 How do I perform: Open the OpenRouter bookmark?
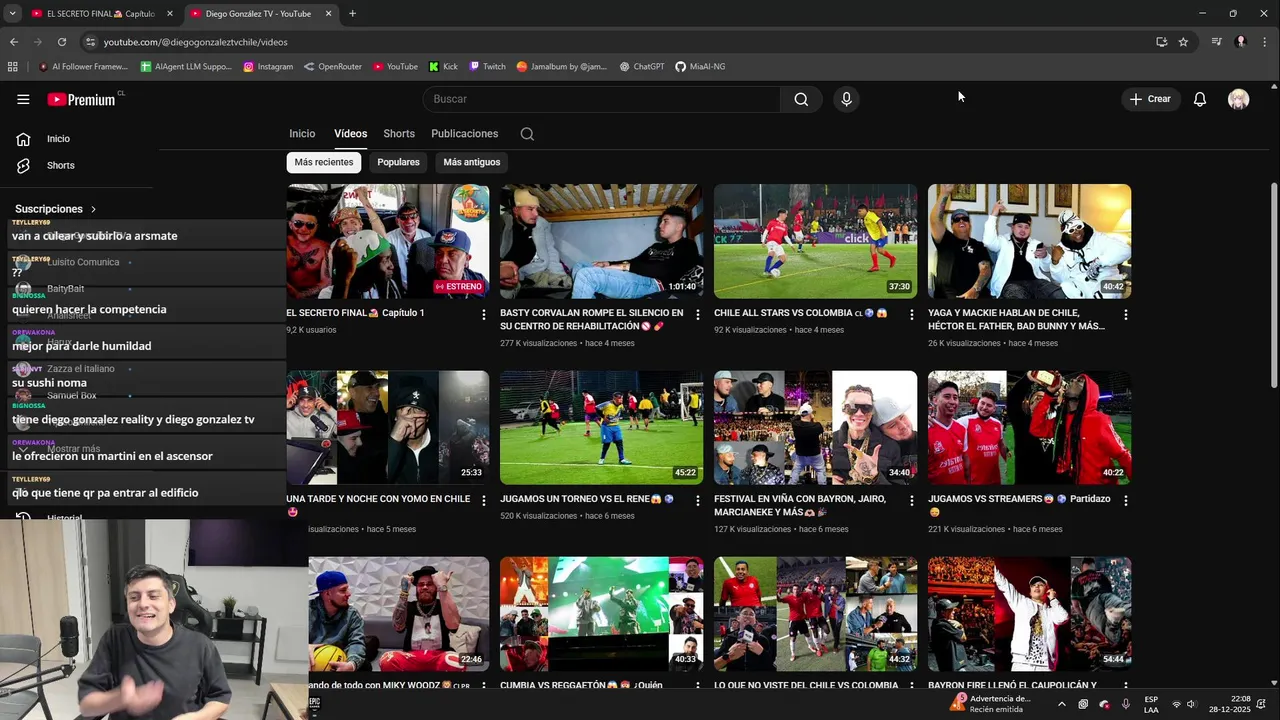click(332, 67)
